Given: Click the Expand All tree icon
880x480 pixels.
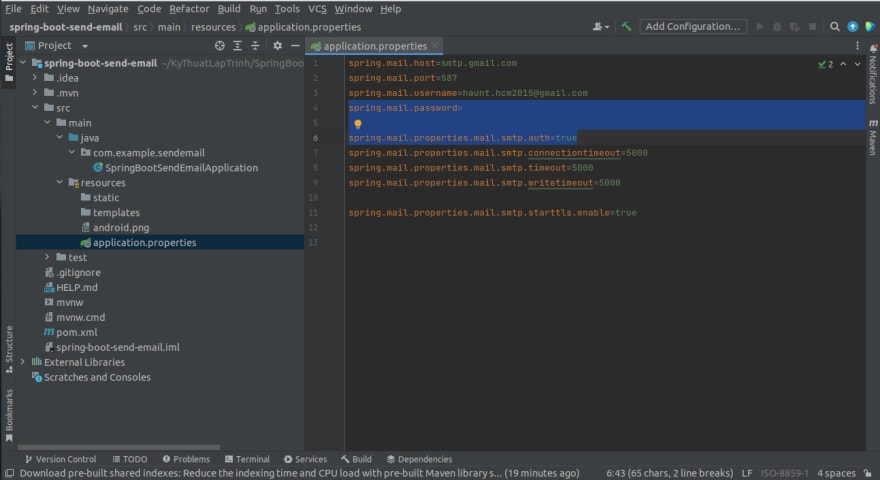Looking at the screenshot, I should coord(237,45).
